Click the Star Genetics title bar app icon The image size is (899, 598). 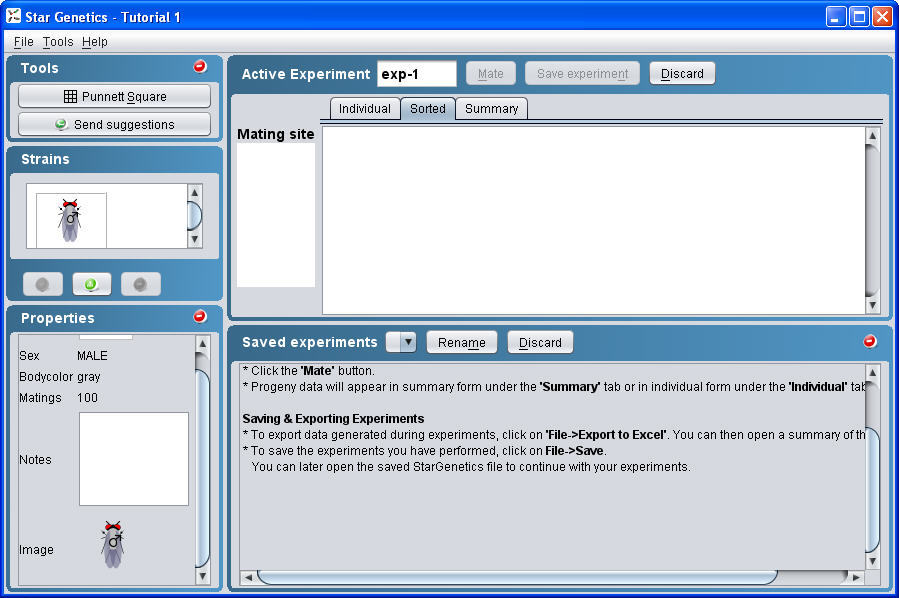coord(13,16)
